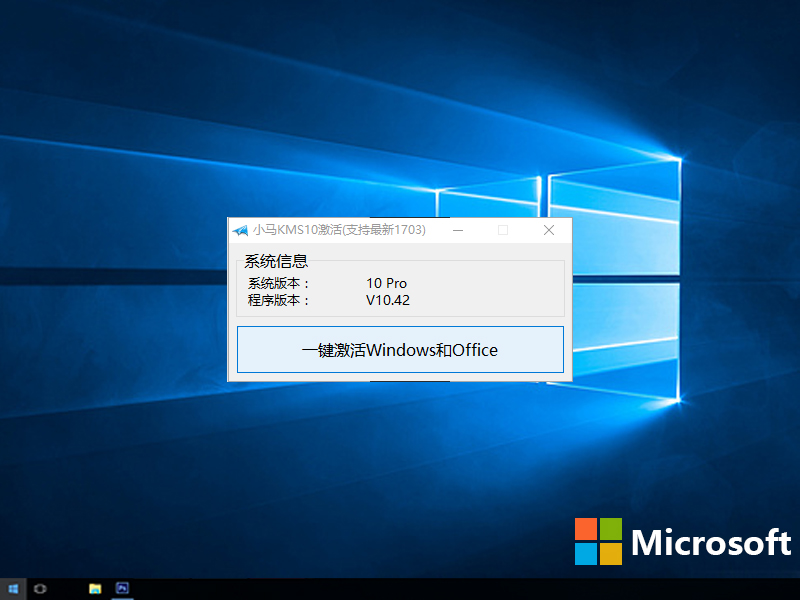800x600 pixels.
Task: Click the 系统信息 group heading
Action: (276, 261)
